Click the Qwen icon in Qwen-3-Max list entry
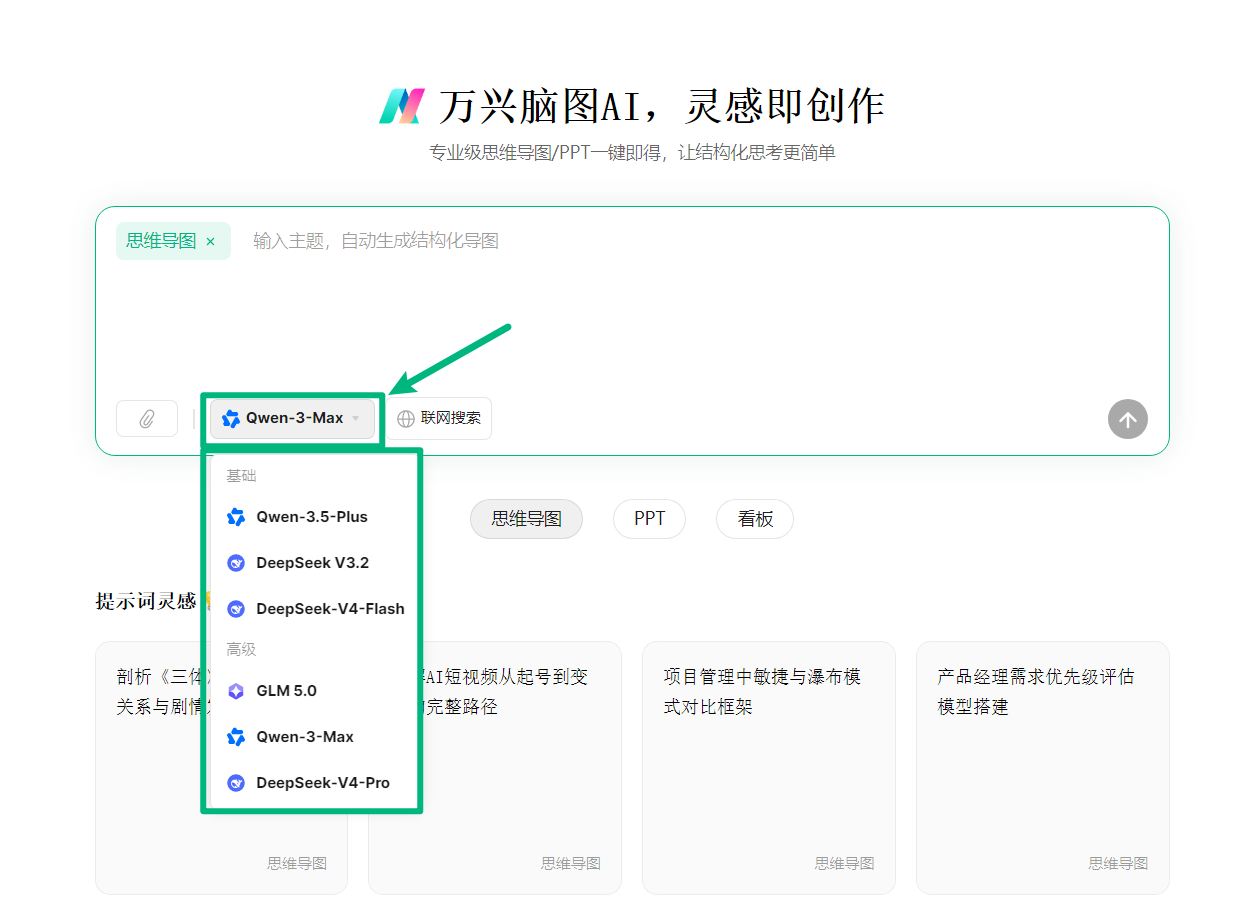 [236, 737]
